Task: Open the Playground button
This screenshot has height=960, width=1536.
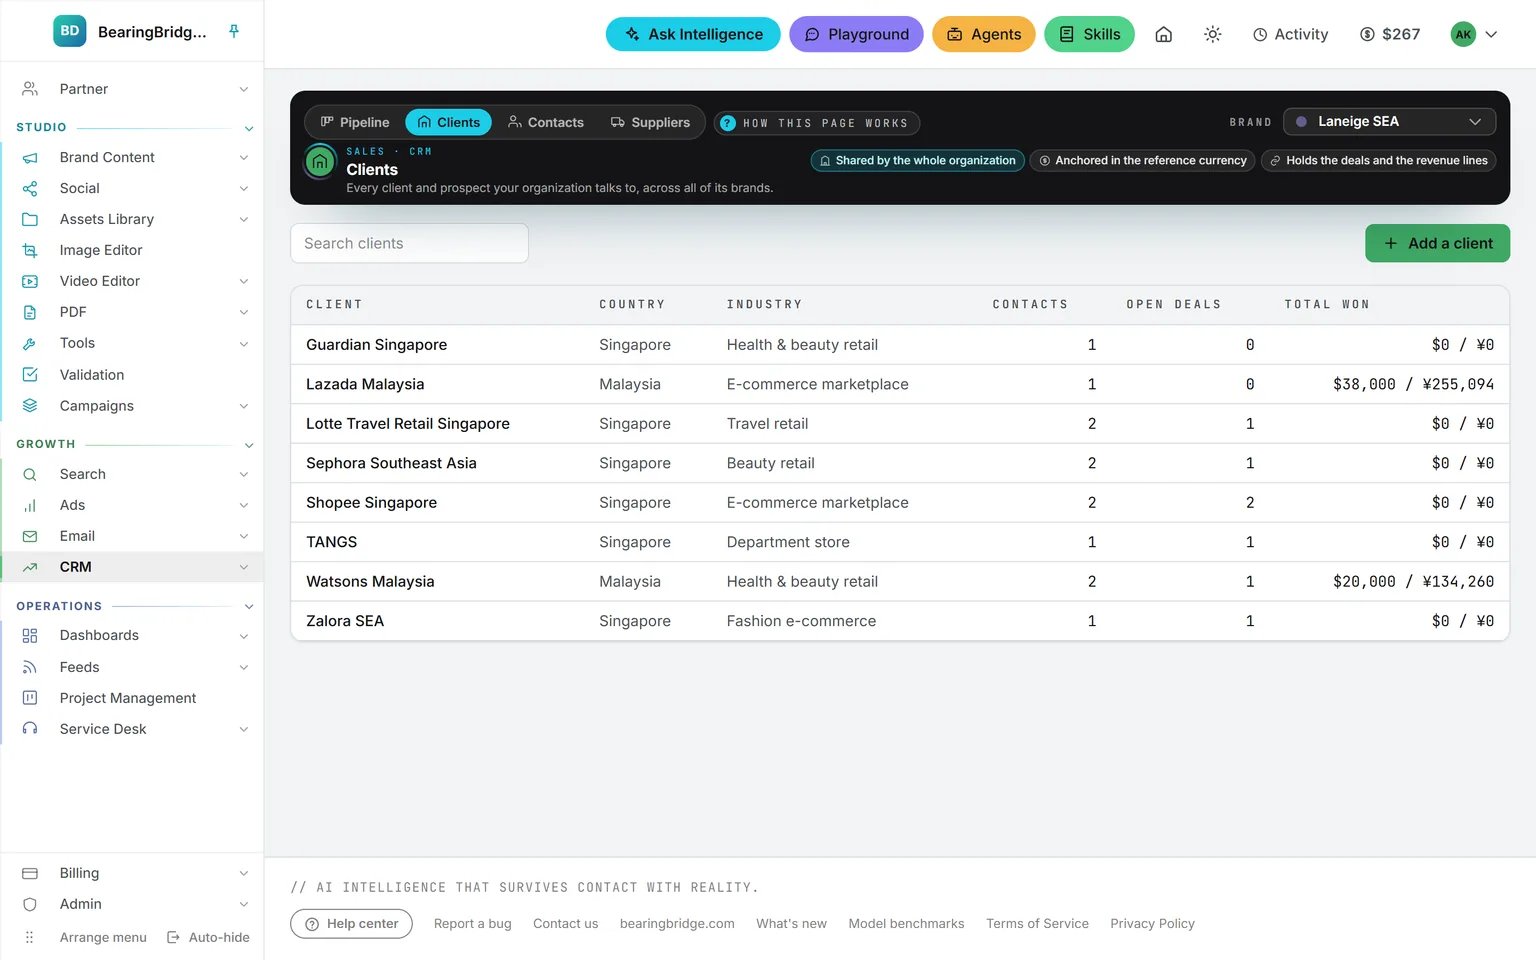Action: (856, 34)
